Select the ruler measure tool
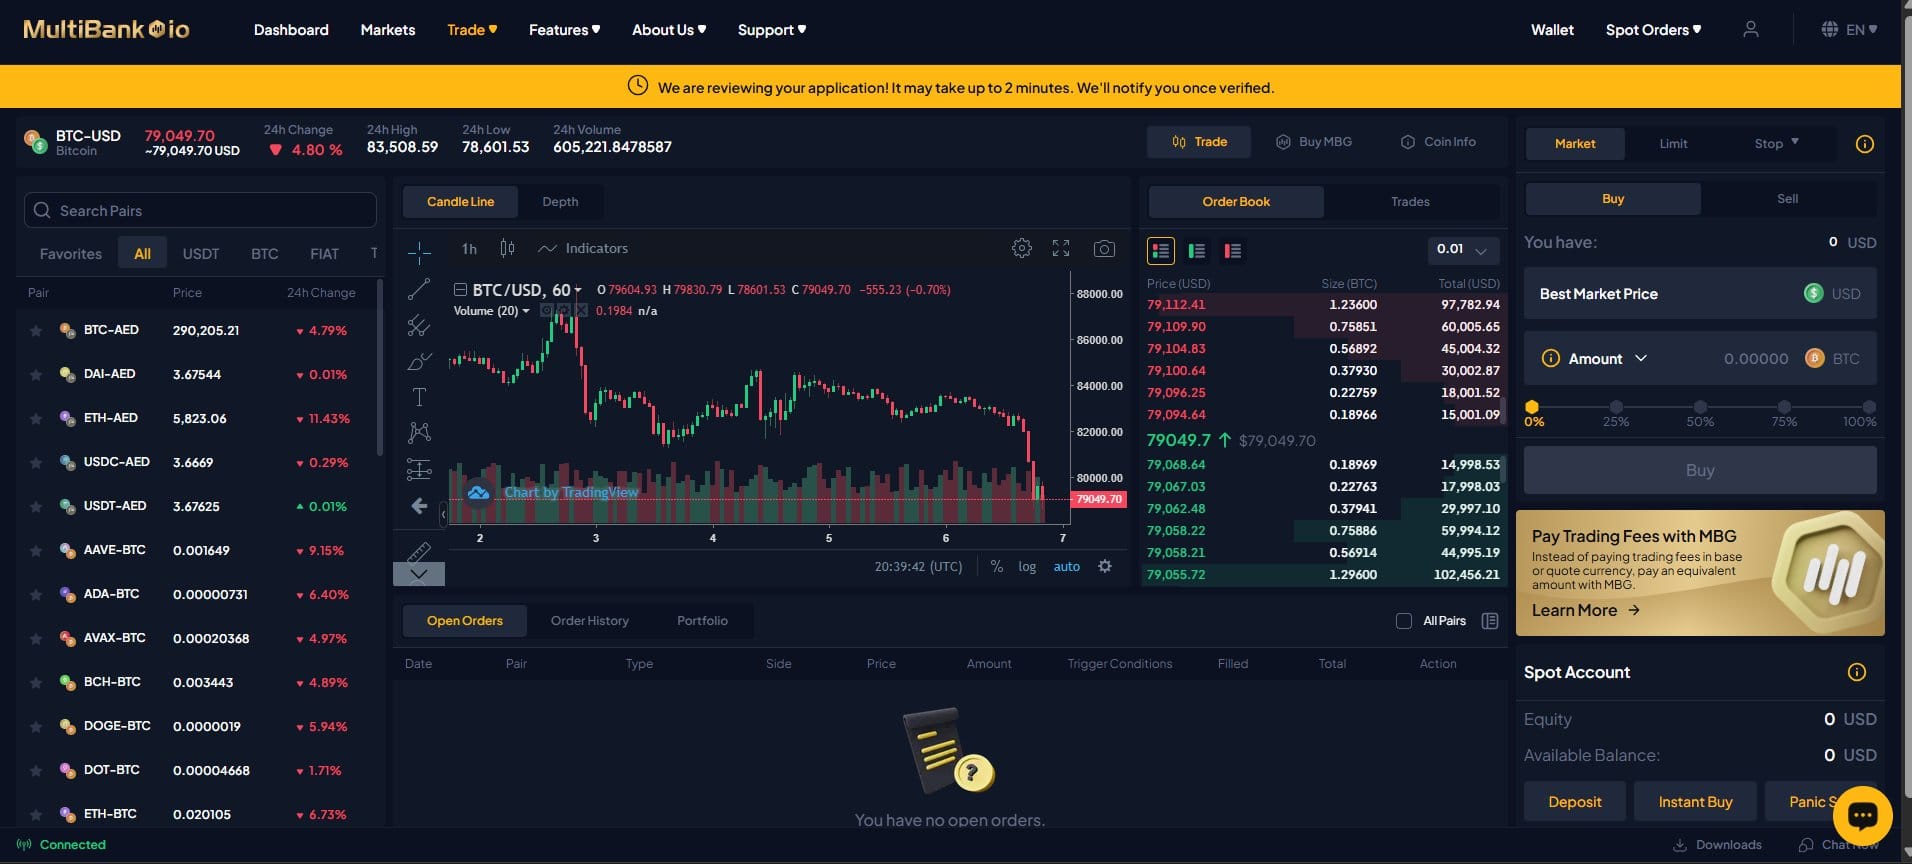1912x864 pixels. (419, 551)
